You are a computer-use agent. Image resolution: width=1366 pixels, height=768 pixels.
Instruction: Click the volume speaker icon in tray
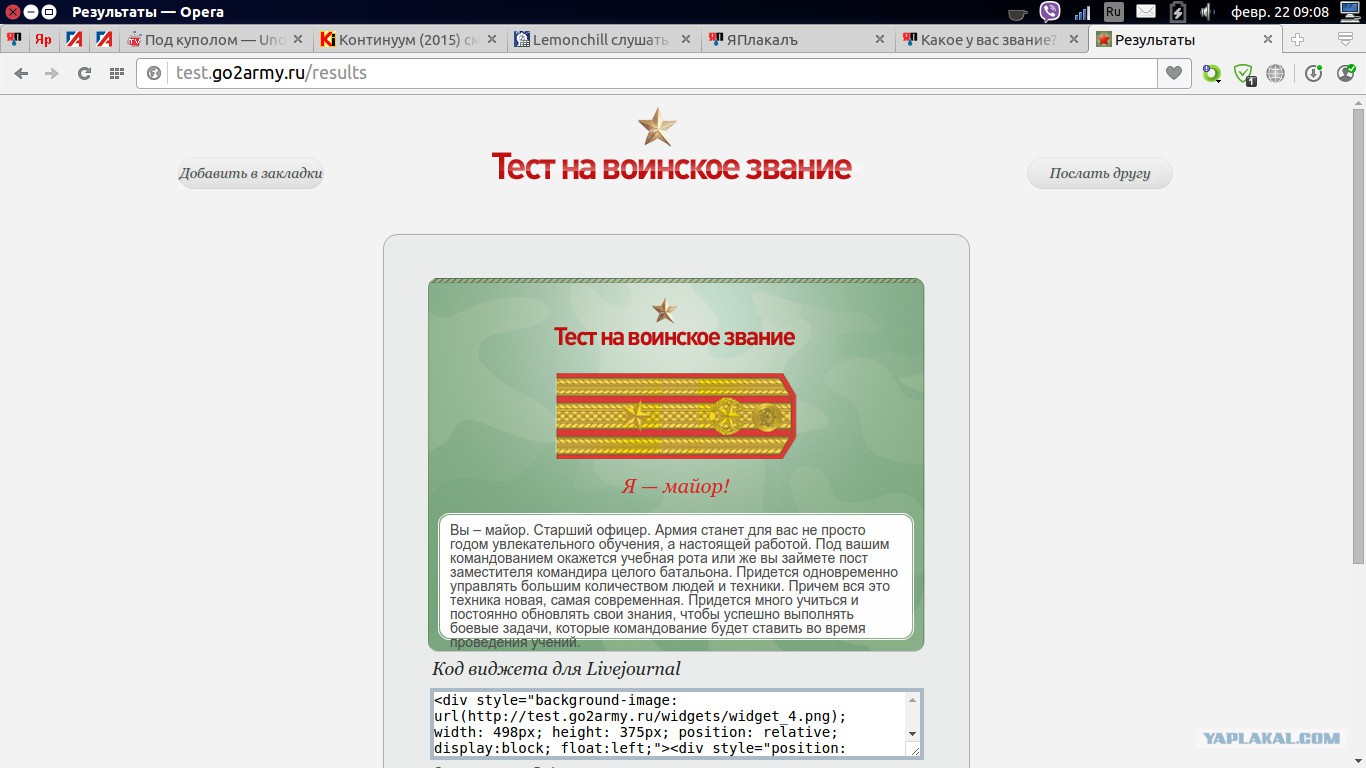(x=1207, y=12)
